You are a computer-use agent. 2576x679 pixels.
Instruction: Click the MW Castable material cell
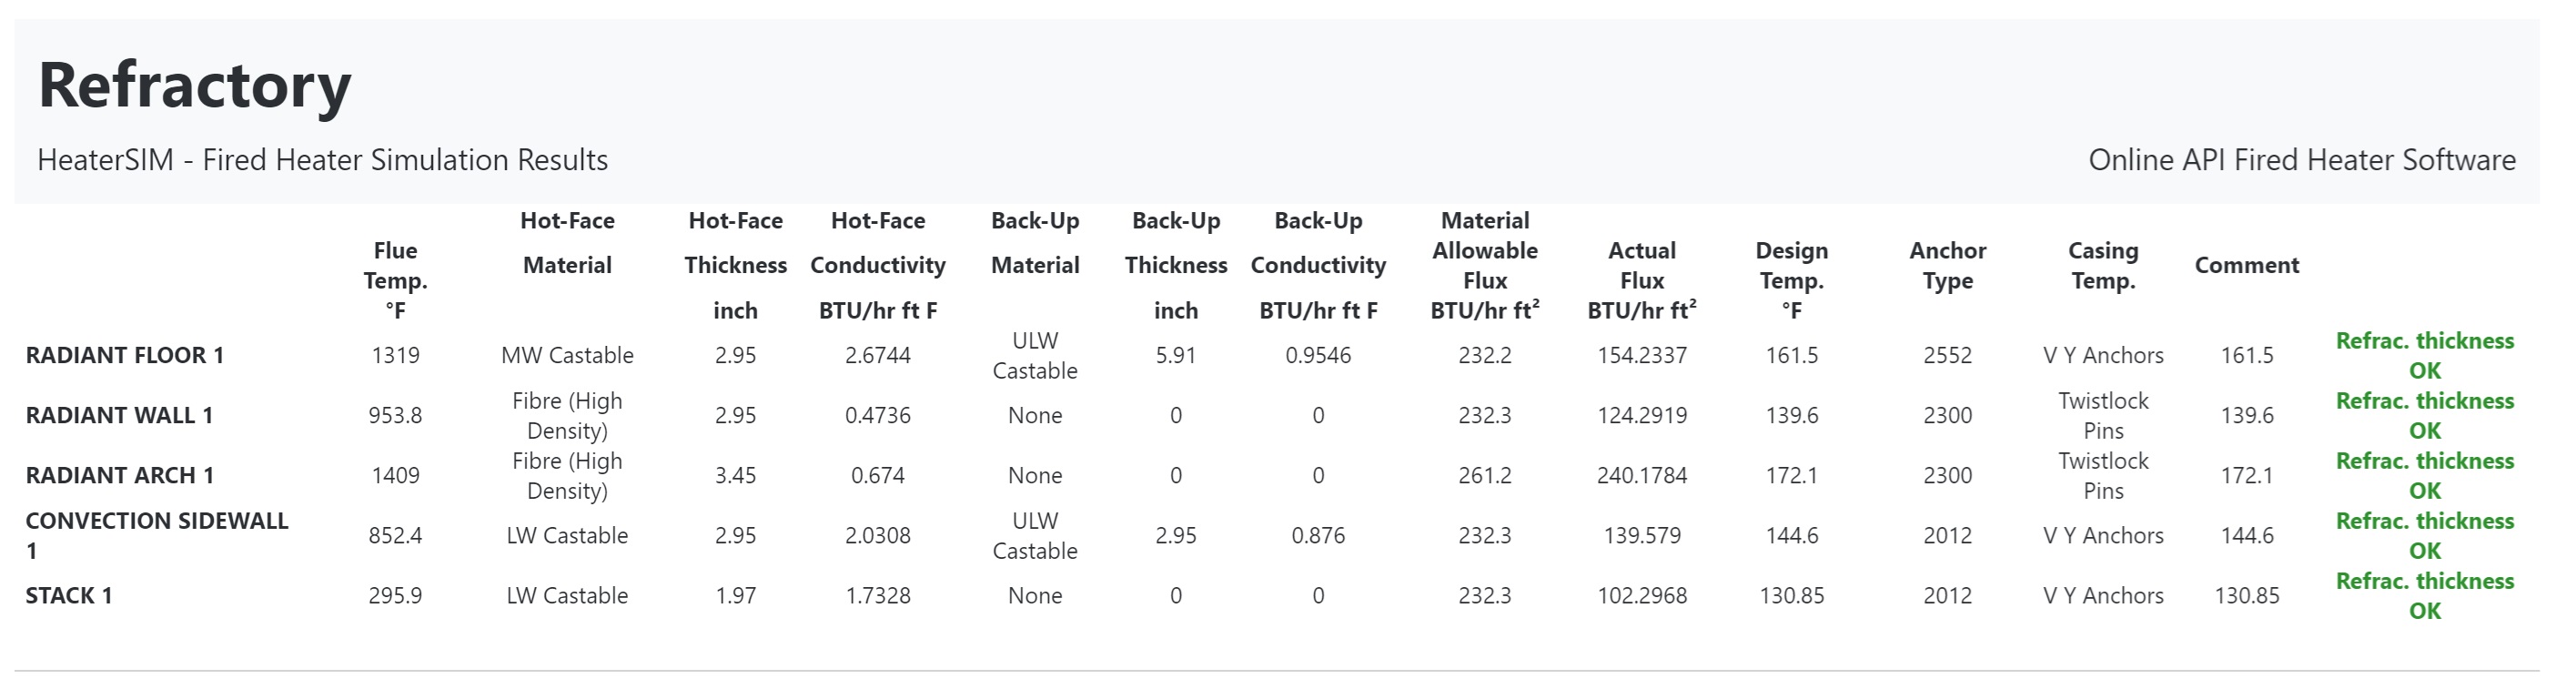coord(567,355)
